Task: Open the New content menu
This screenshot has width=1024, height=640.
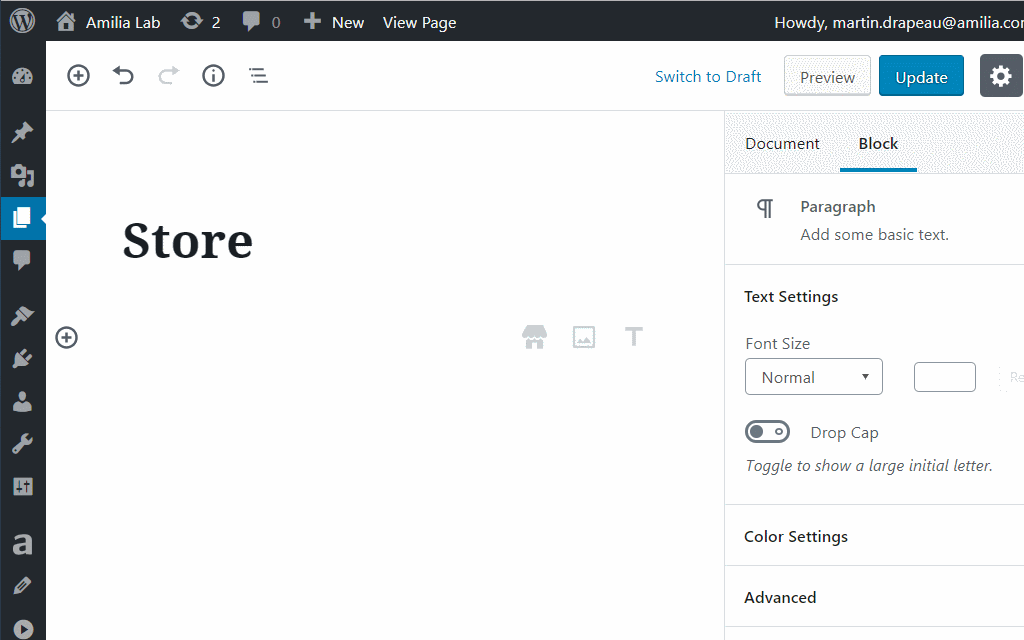Action: pyautogui.click(x=334, y=22)
